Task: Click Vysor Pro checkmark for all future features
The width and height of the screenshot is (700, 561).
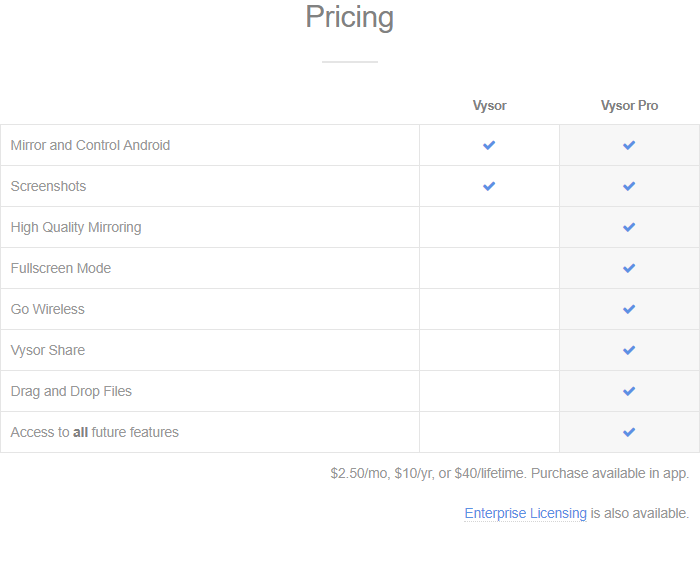Action: (x=629, y=432)
